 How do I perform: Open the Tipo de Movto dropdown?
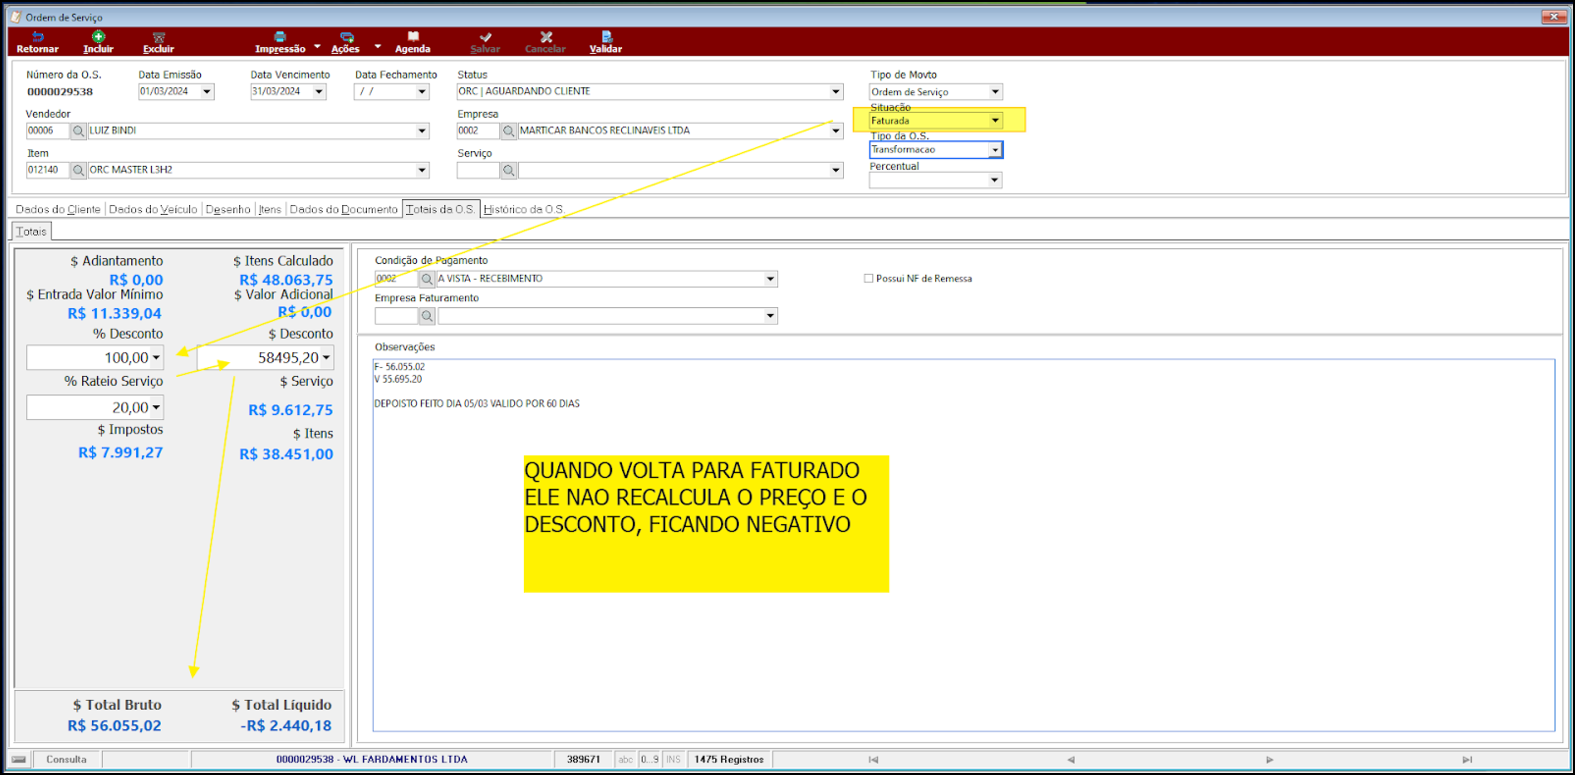pos(995,92)
